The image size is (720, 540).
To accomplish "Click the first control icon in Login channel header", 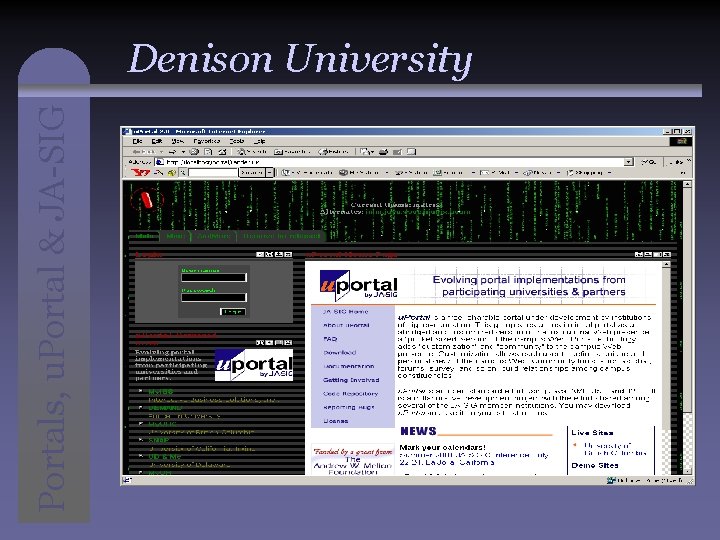I will [259, 254].
